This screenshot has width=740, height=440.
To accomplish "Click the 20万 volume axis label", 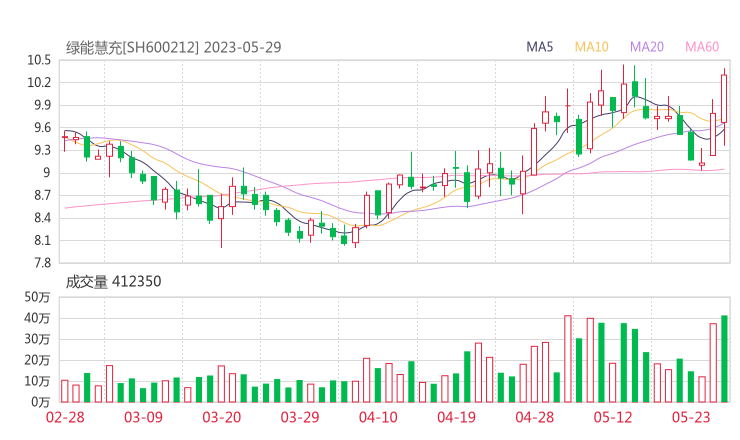I will (x=37, y=360).
